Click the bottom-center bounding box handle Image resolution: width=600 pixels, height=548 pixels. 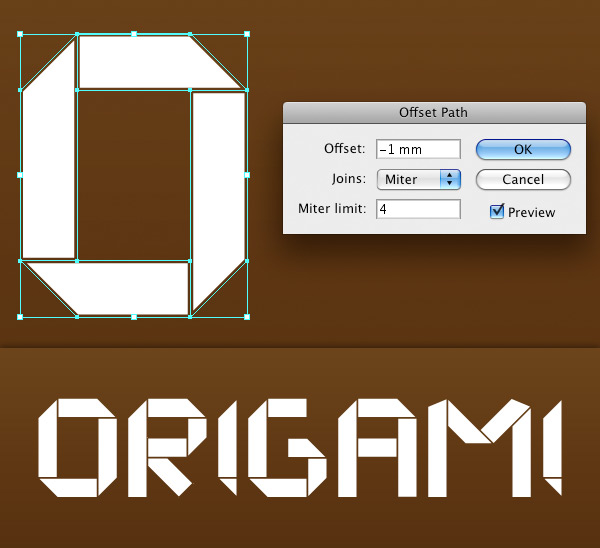(x=134, y=317)
